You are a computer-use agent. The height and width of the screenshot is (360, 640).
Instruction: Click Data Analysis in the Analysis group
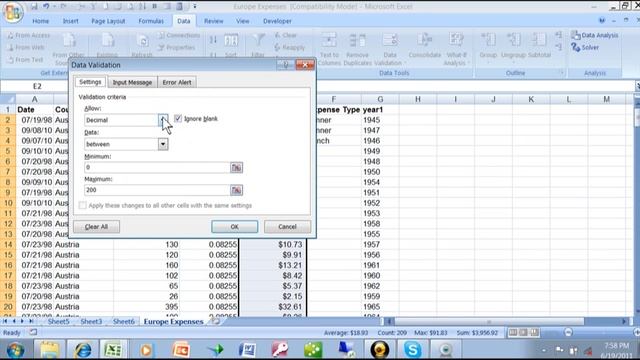(x=595, y=35)
